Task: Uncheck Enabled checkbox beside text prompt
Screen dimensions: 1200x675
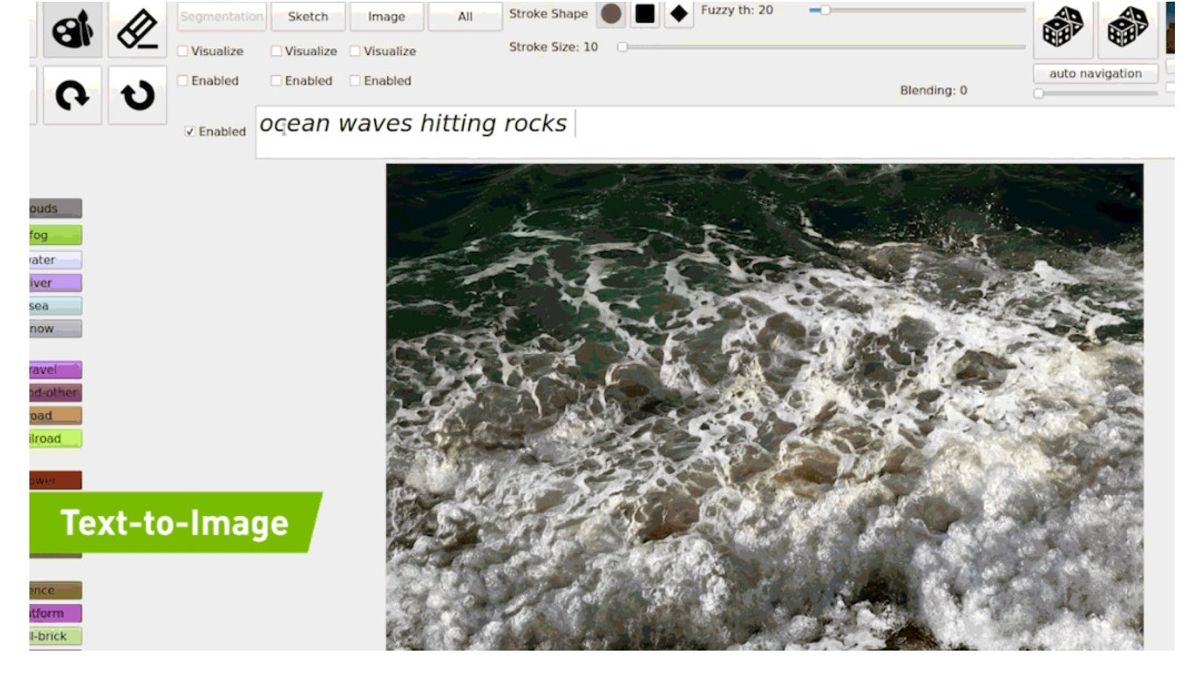Action: 190,132
